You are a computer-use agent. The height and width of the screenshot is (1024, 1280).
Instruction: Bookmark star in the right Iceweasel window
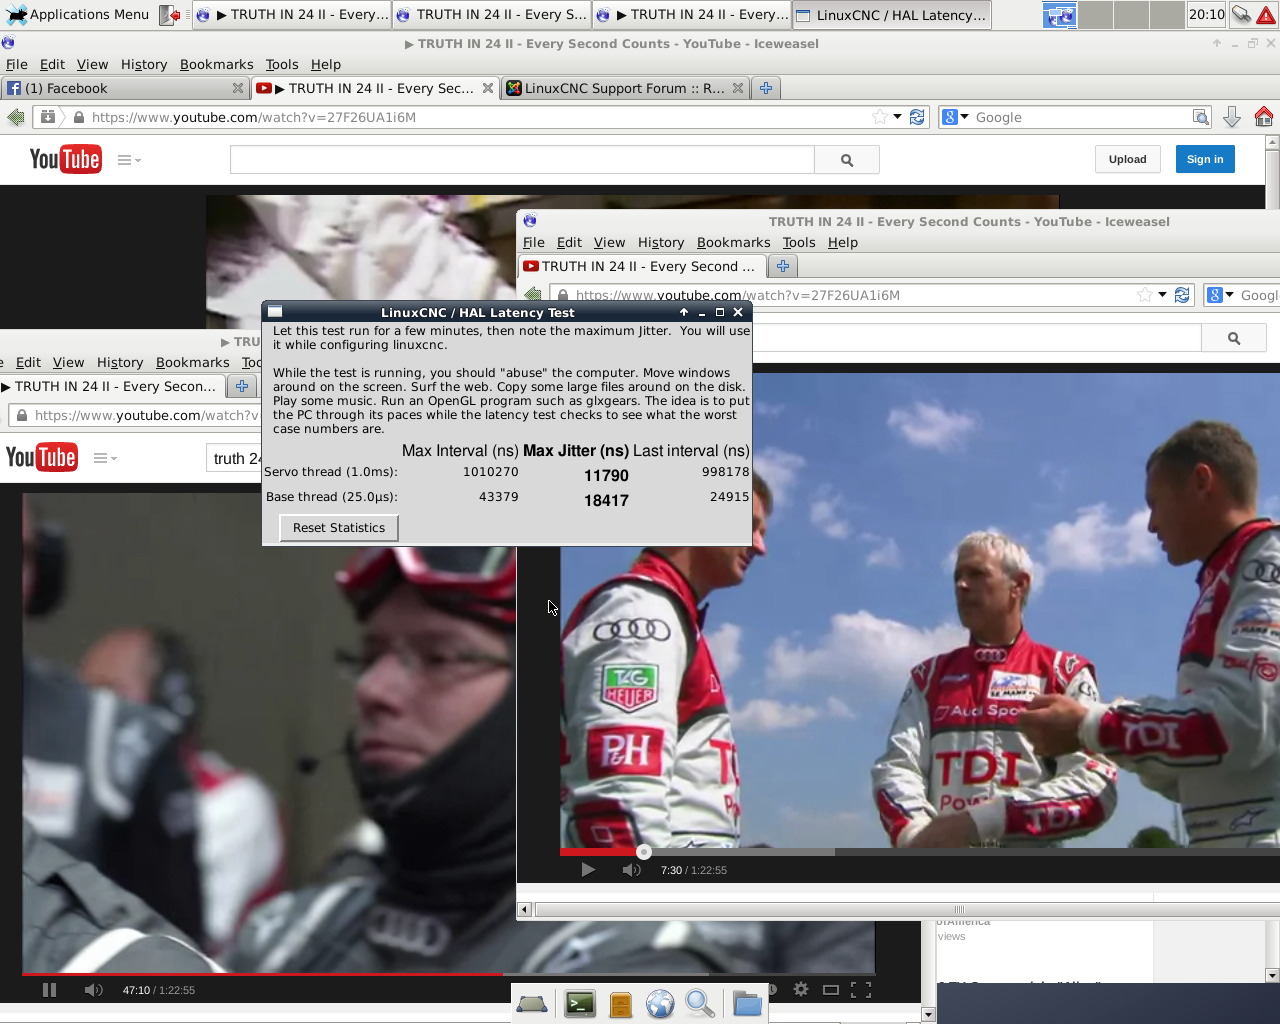(1145, 295)
